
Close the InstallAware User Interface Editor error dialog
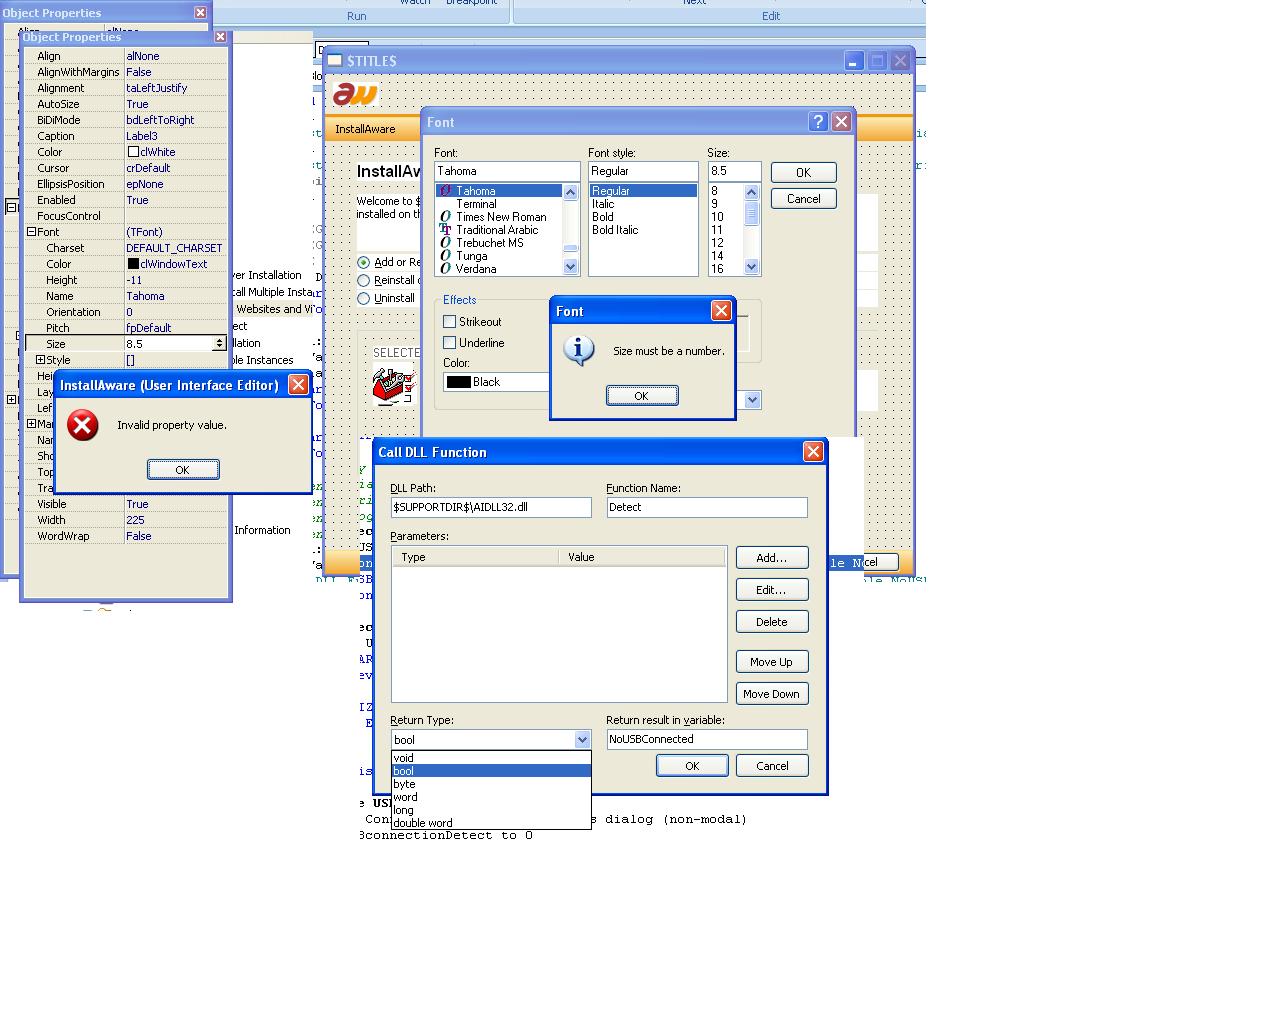(x=298, y=384)
